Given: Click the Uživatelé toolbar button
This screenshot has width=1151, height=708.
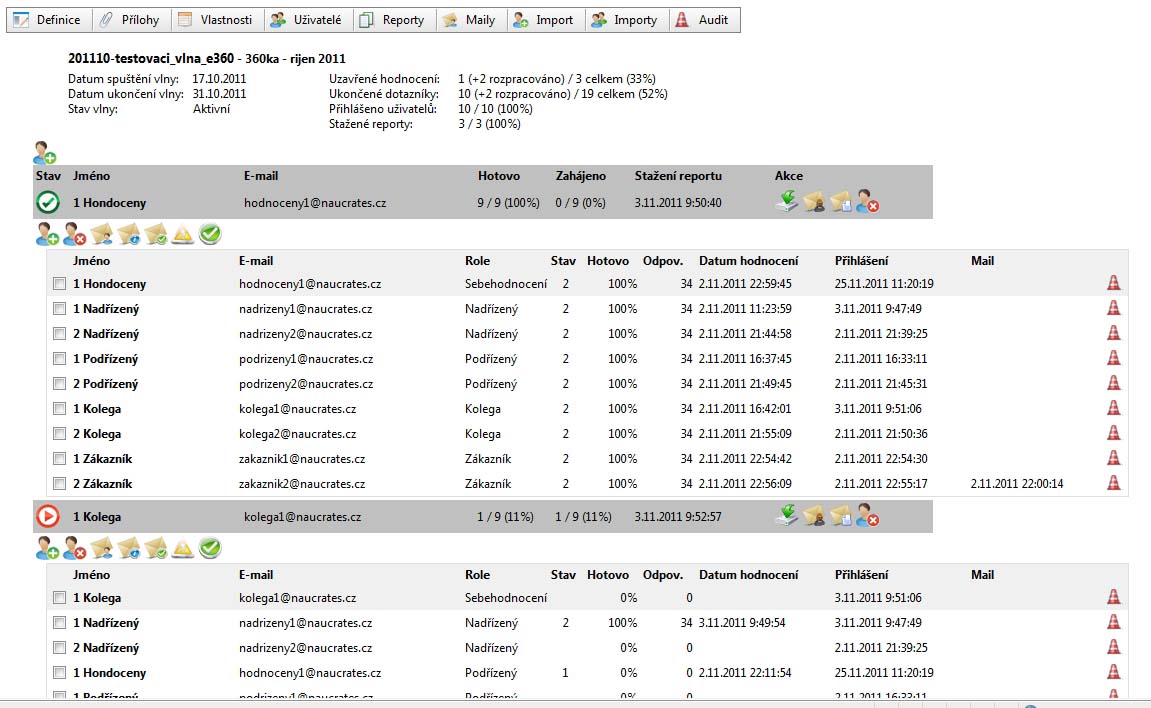Looking at the screenshot, I should [306, 20].
